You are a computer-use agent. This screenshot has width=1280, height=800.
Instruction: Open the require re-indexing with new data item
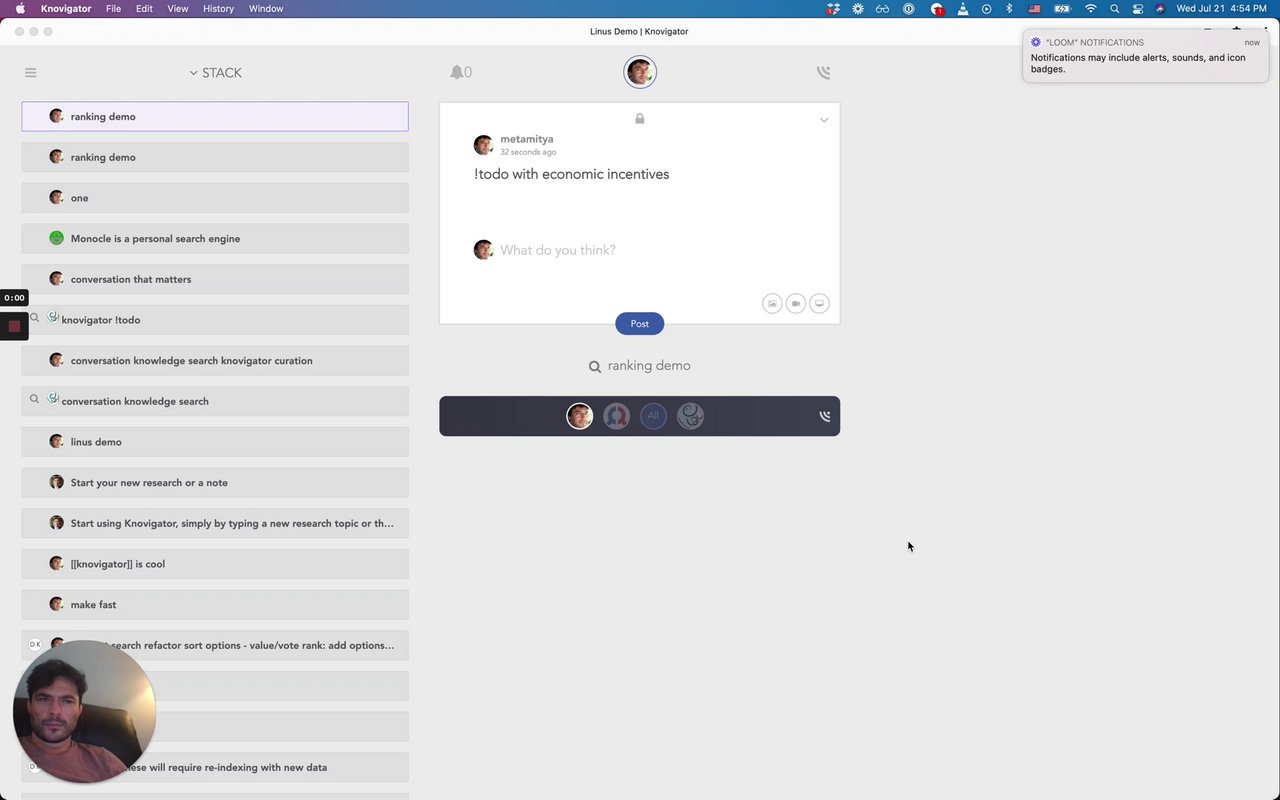click(215, 767)
